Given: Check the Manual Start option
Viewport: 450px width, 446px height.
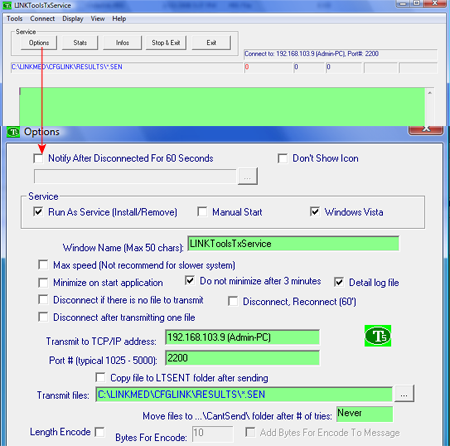Looking at the screenshot, I should click(202, 212).
